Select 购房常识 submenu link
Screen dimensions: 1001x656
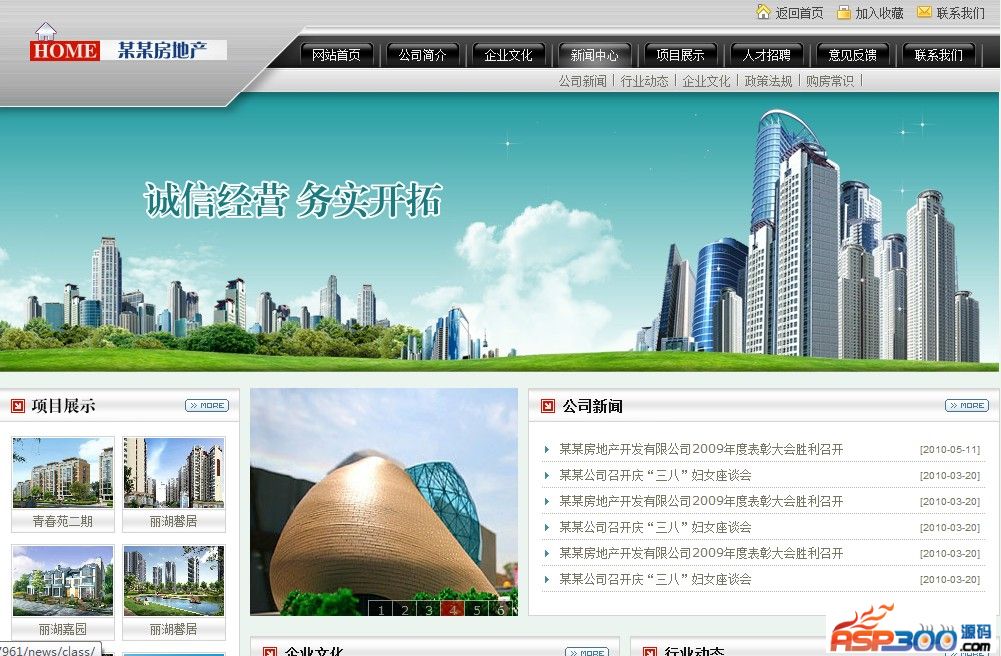tap(830, 81)
